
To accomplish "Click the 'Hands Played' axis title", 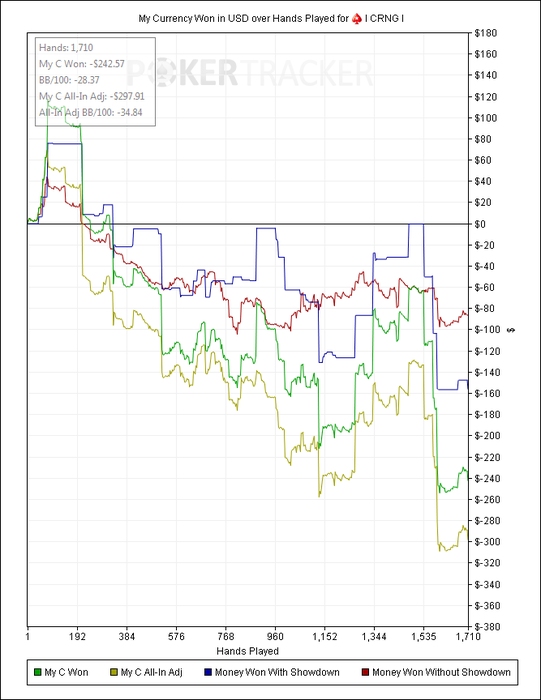I will click(248, 651).
